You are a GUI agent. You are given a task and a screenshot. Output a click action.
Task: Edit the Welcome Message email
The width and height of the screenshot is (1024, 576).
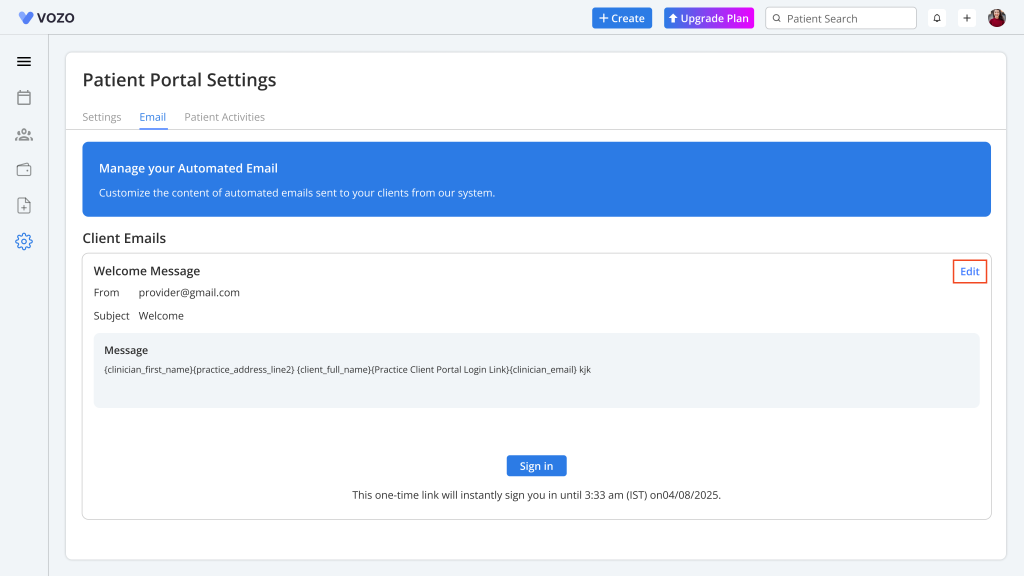click(970, 272)
